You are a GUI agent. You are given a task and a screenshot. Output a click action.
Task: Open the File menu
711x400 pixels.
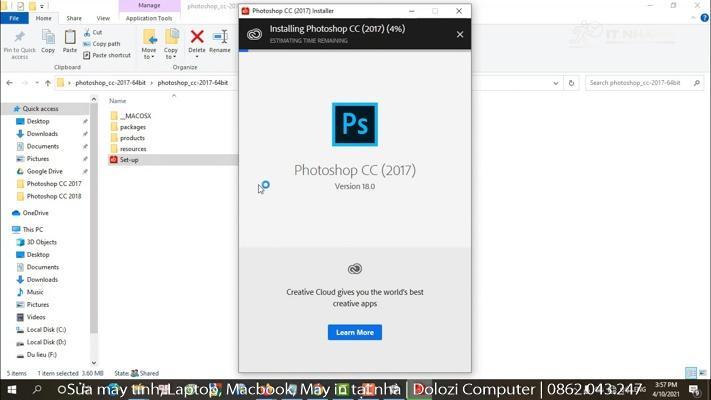point(15,18)
